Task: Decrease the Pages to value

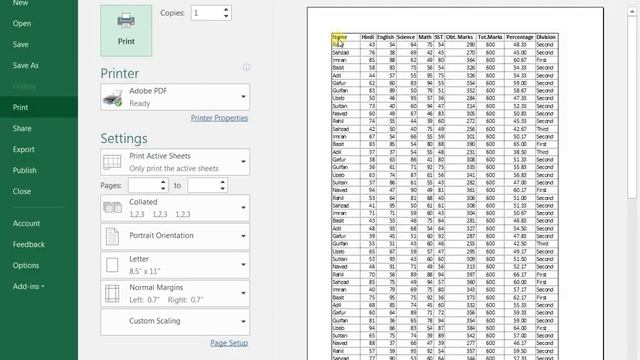Action: (x=222, y=189)
